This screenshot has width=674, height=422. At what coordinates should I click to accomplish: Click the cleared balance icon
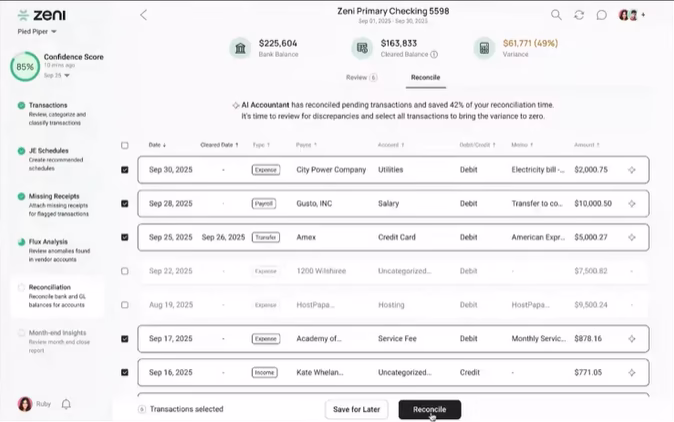tap(362, 48)
